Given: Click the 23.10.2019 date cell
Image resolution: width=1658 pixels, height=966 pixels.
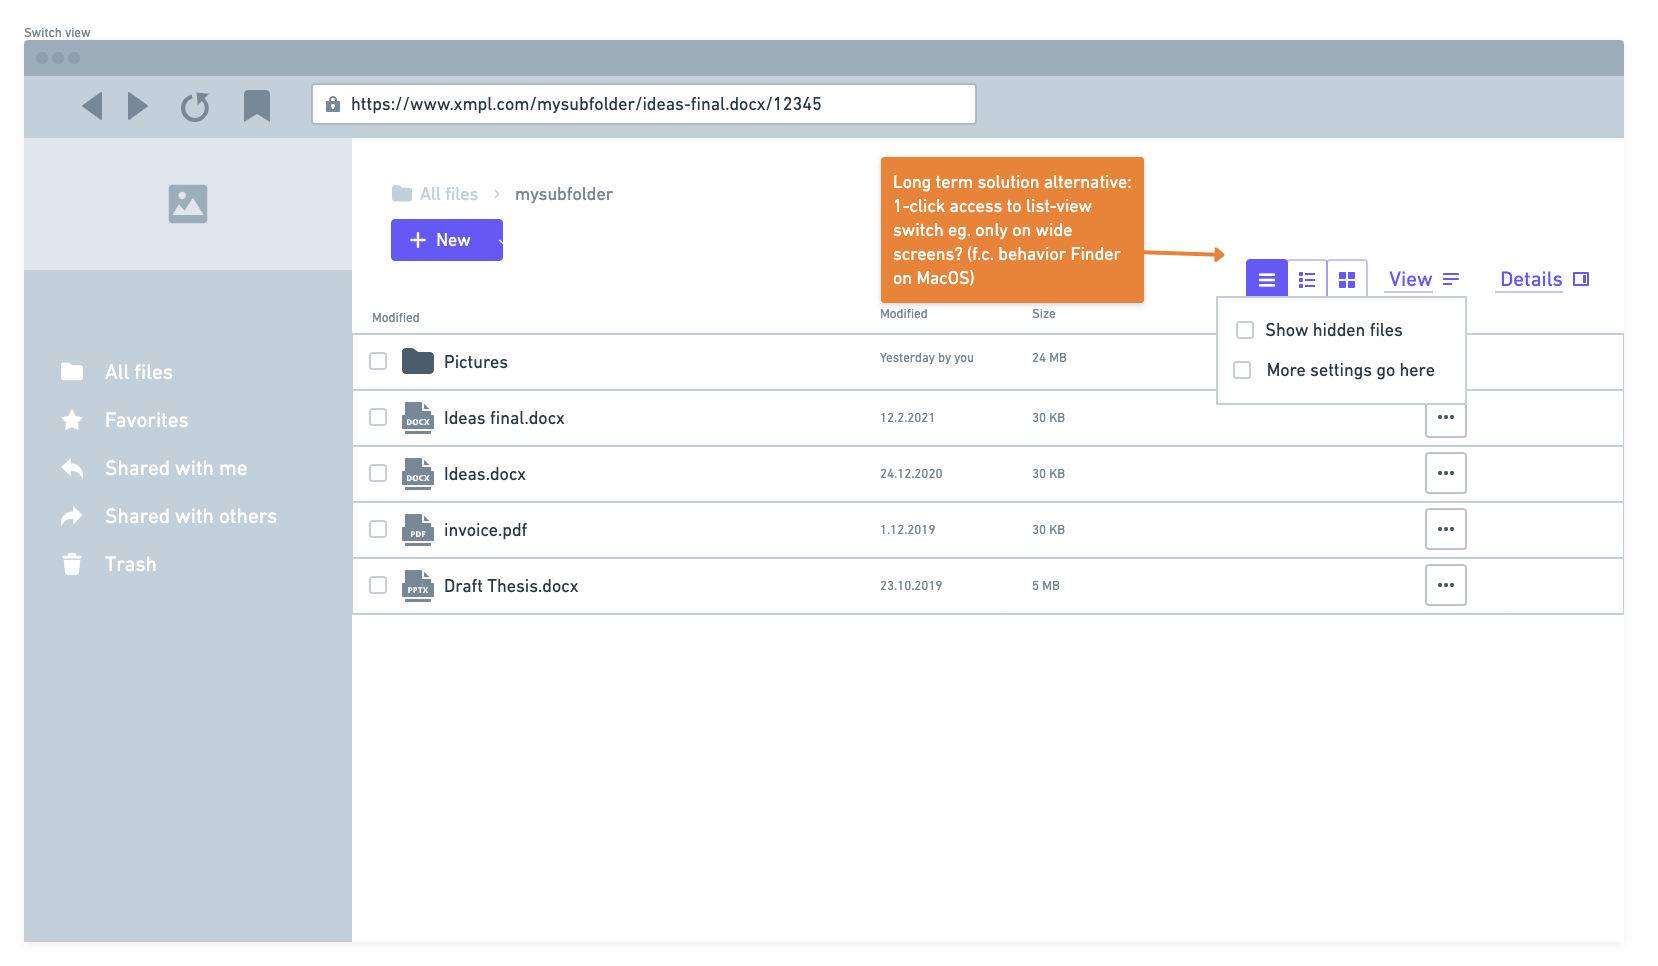Looking at the screenshot, I should point(911,586).
